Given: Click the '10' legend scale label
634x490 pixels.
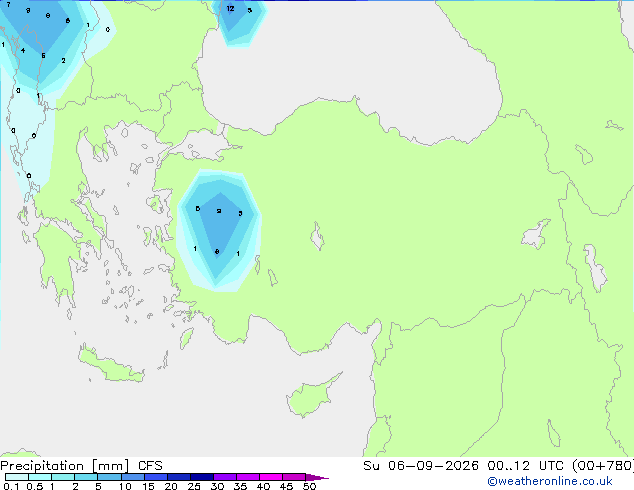Looking at the screenshot, I should click(x=125, y=486).
